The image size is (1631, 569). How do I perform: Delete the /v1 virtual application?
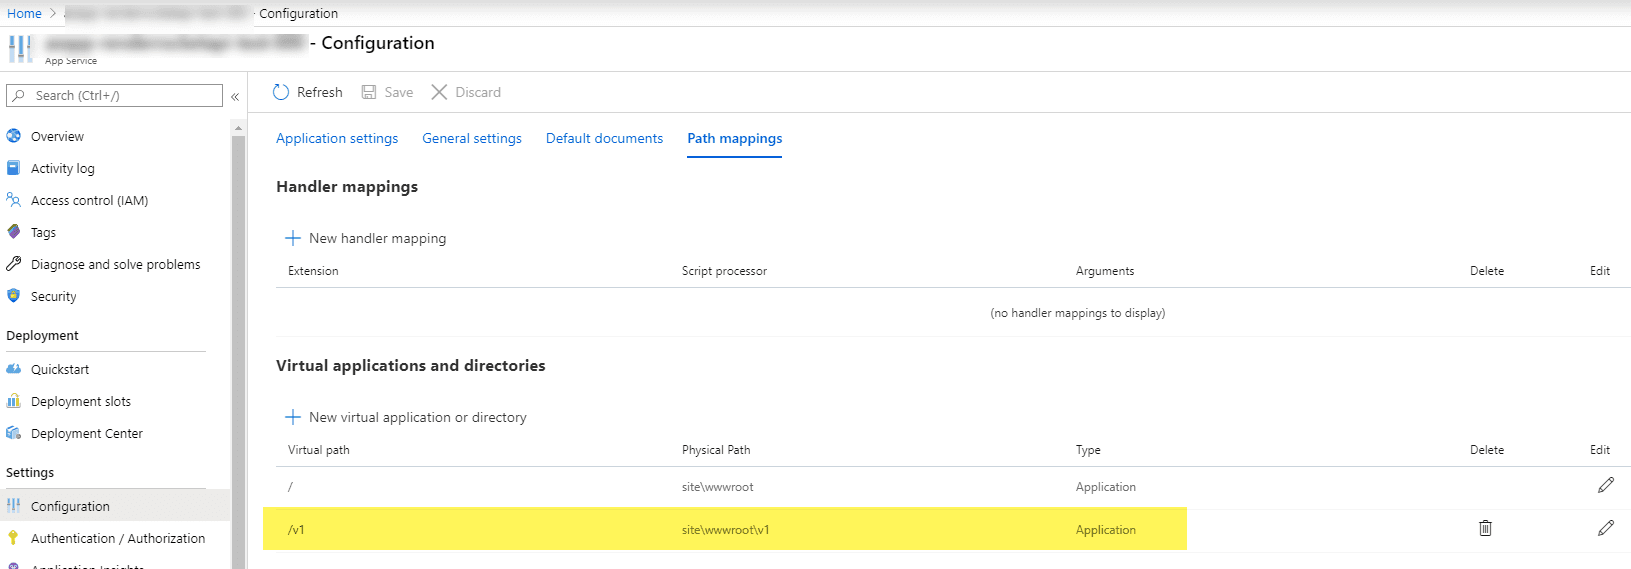pos(1485,528)
